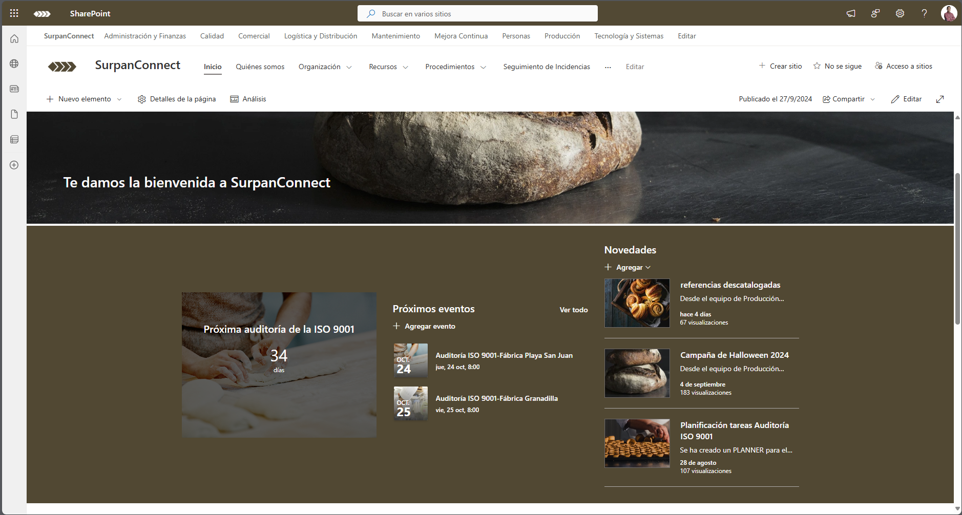
Task: Expand the Compartir dropdown
Action: tap(849, 99)
